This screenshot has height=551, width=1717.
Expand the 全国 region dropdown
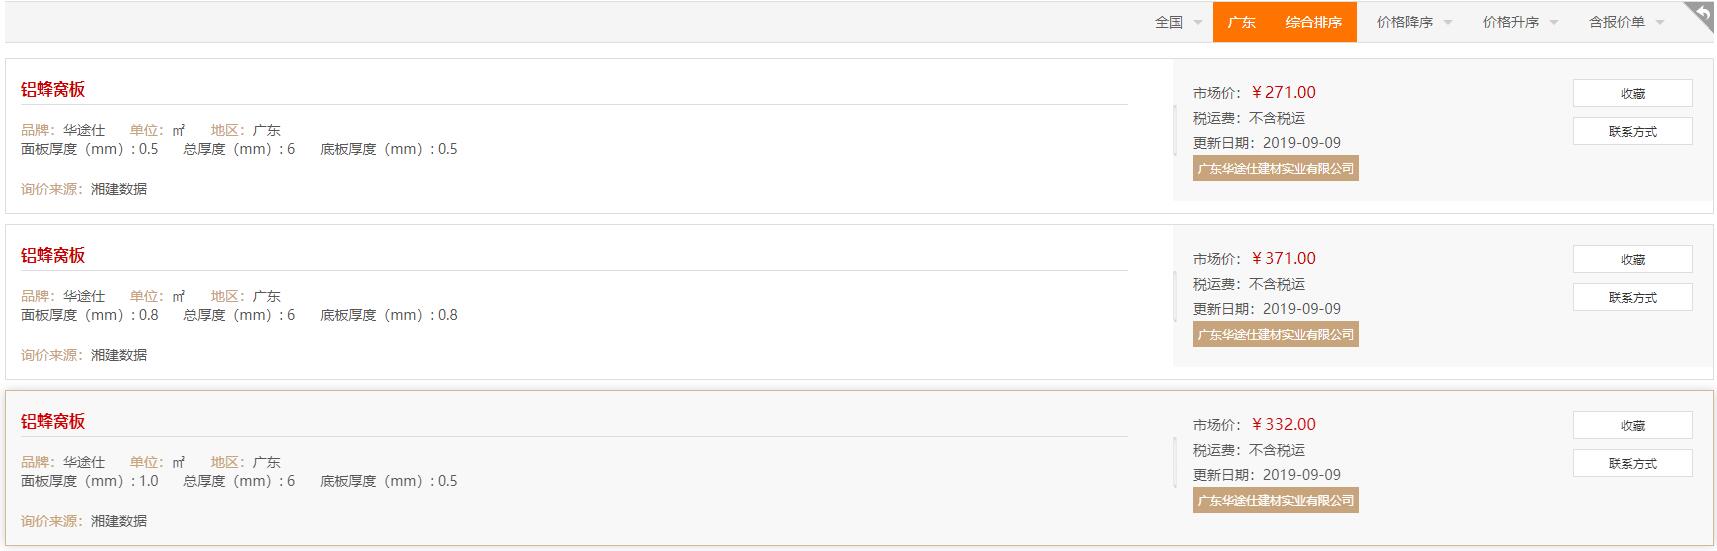(x=1178, y=22)
